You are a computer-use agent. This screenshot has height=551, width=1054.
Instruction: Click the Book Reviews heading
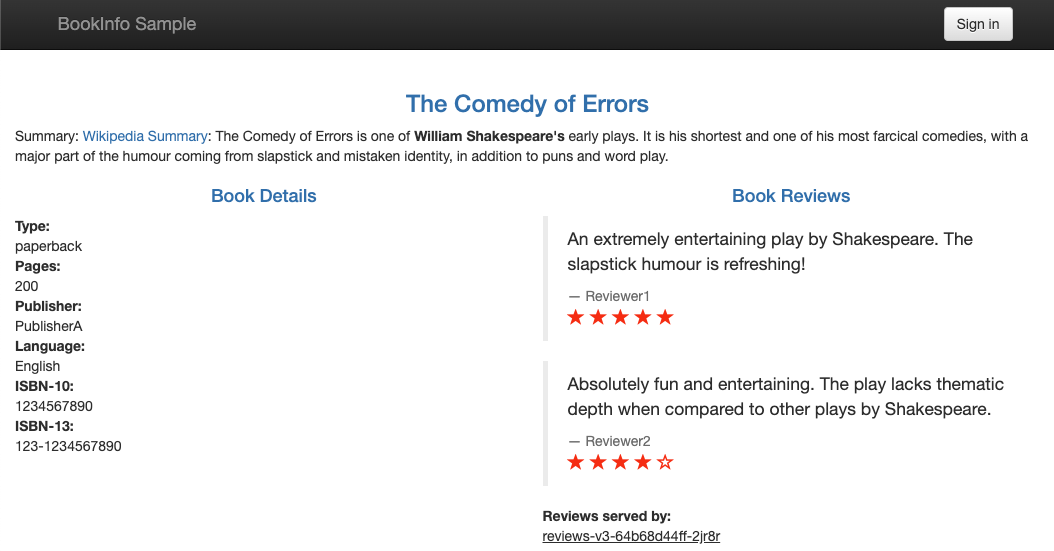[x=791, y=196]
